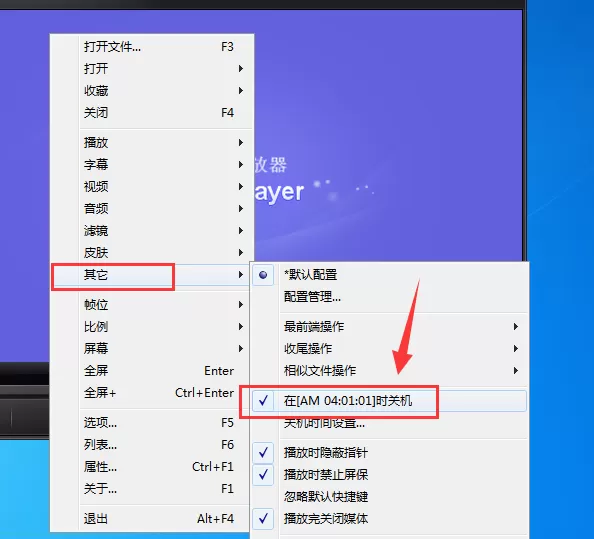Image resolution: width=594 pixels, height=539 pixels.
Task: Expand the 最前端操作 submenu
Action: pyautogui.click(x=389, y=327)
